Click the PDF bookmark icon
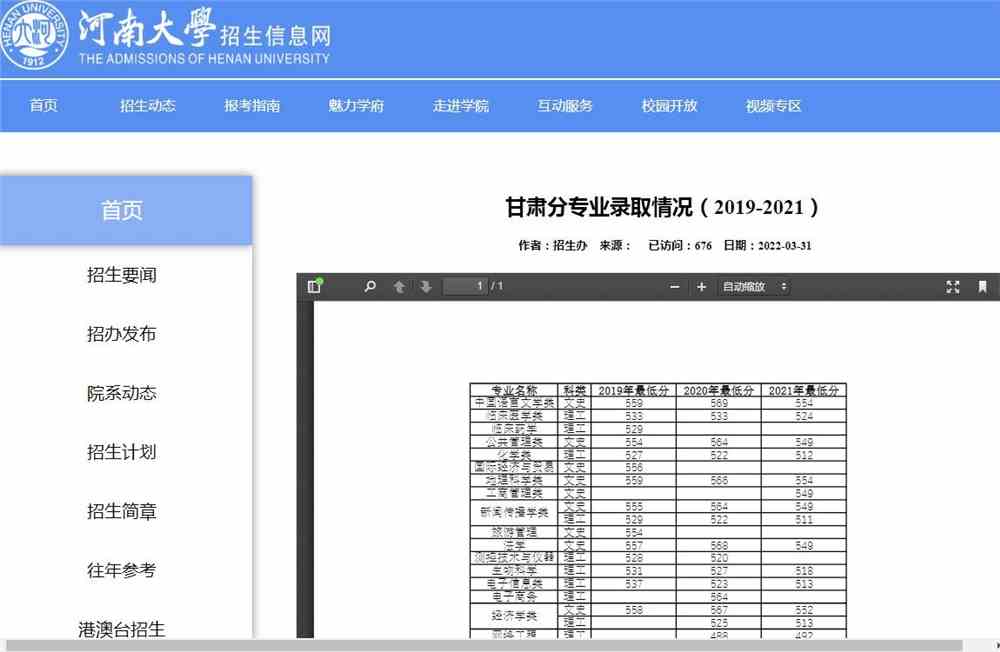Screen dimensions: 1000x652 tap(982, 287)
